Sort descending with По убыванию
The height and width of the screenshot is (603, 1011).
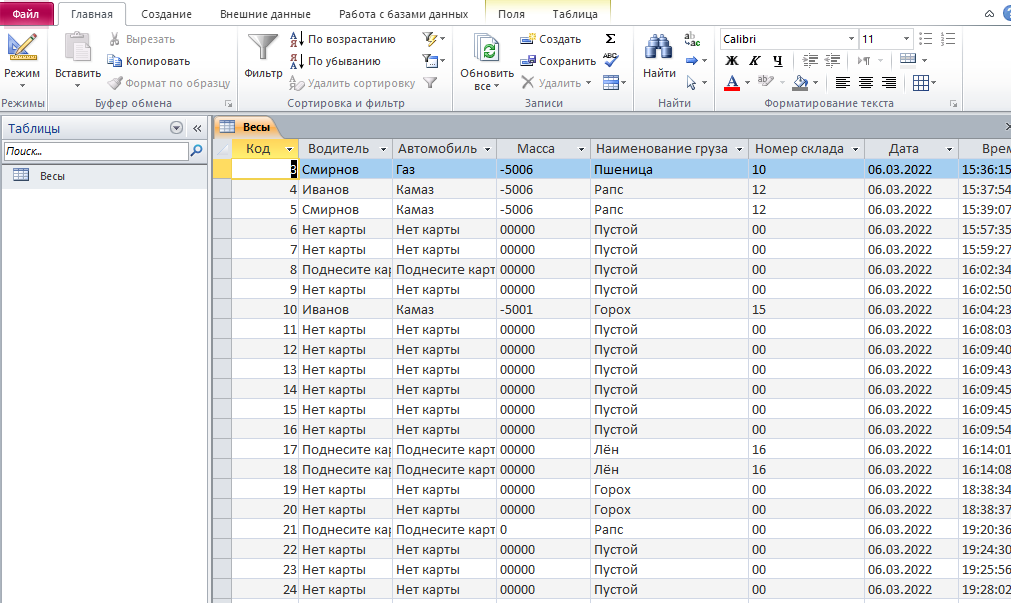point(335,61)
